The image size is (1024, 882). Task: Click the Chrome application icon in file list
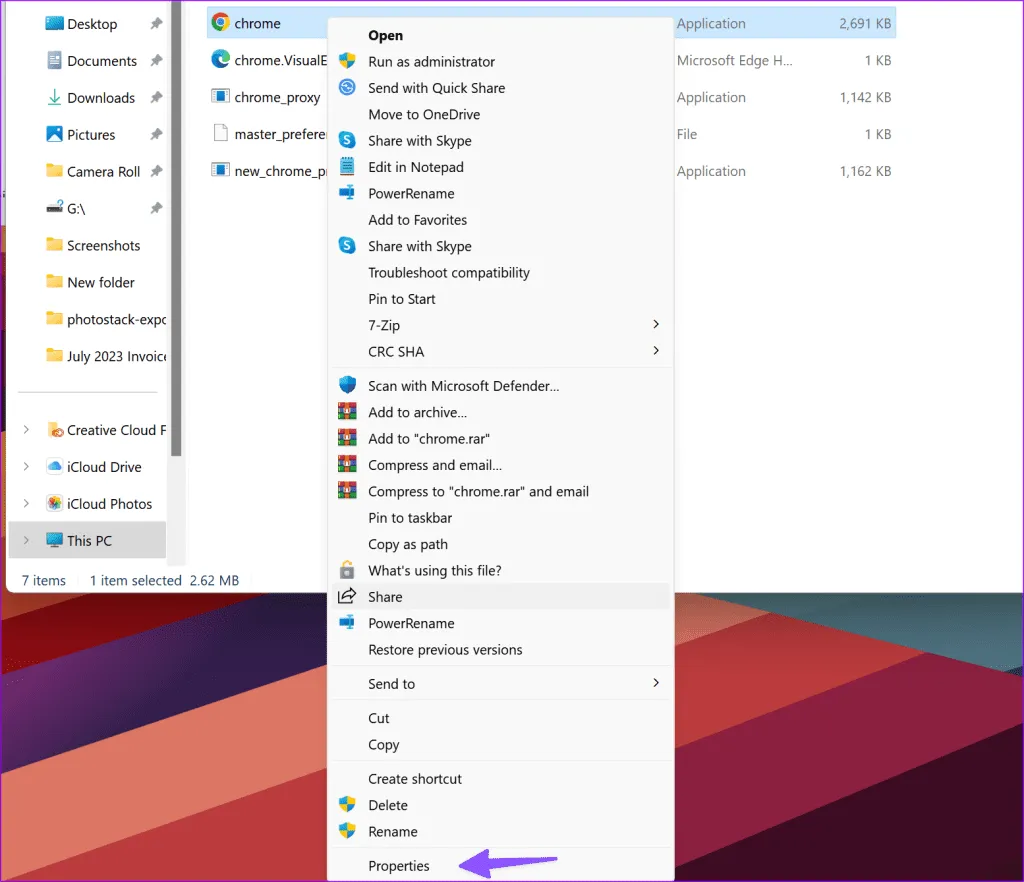pos(220,23)
